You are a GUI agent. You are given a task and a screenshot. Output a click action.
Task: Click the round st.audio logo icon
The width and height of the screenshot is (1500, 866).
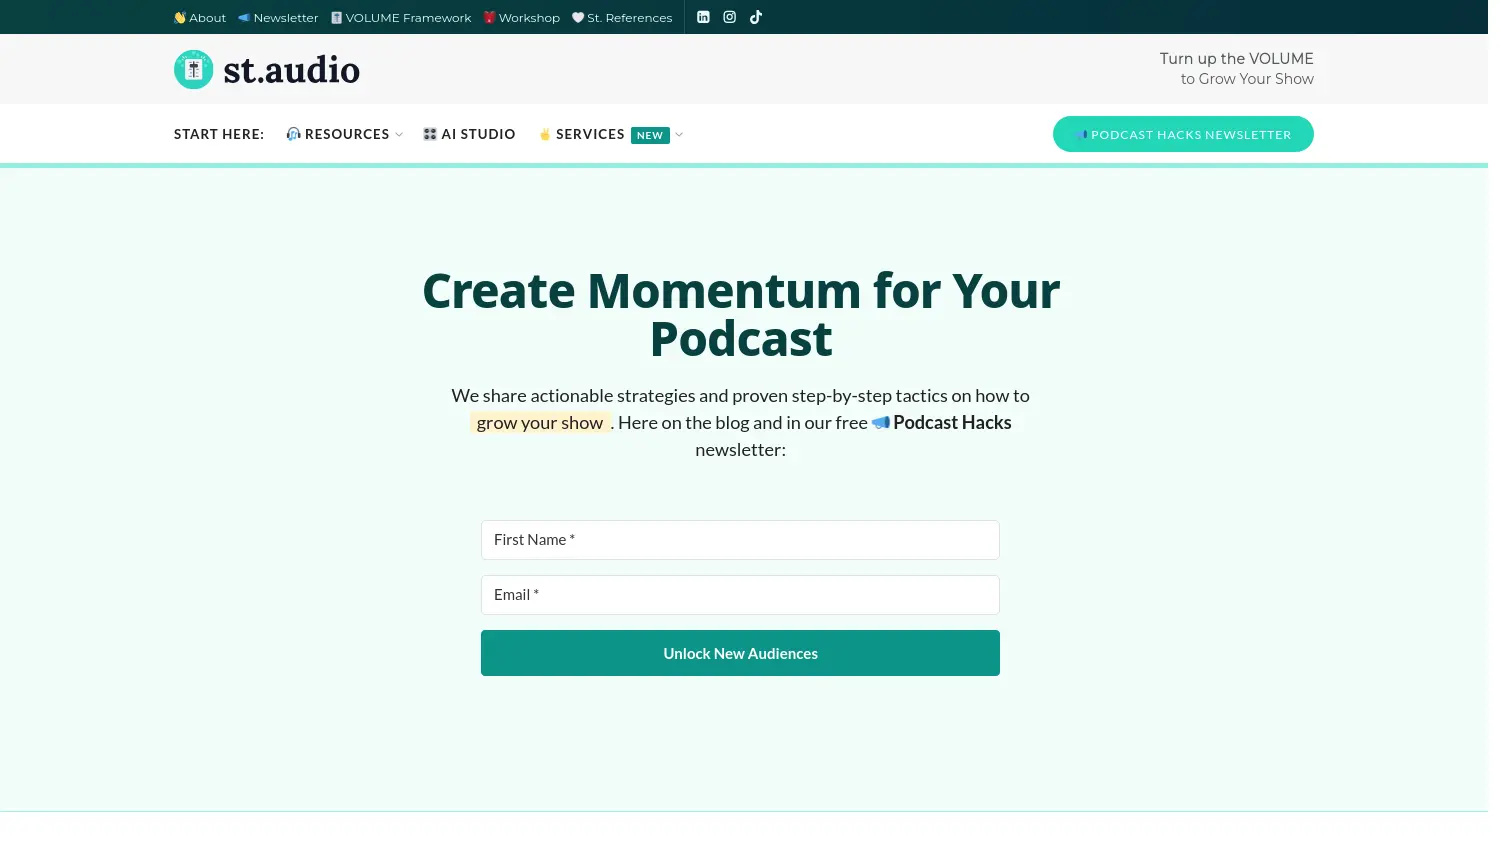193,69
